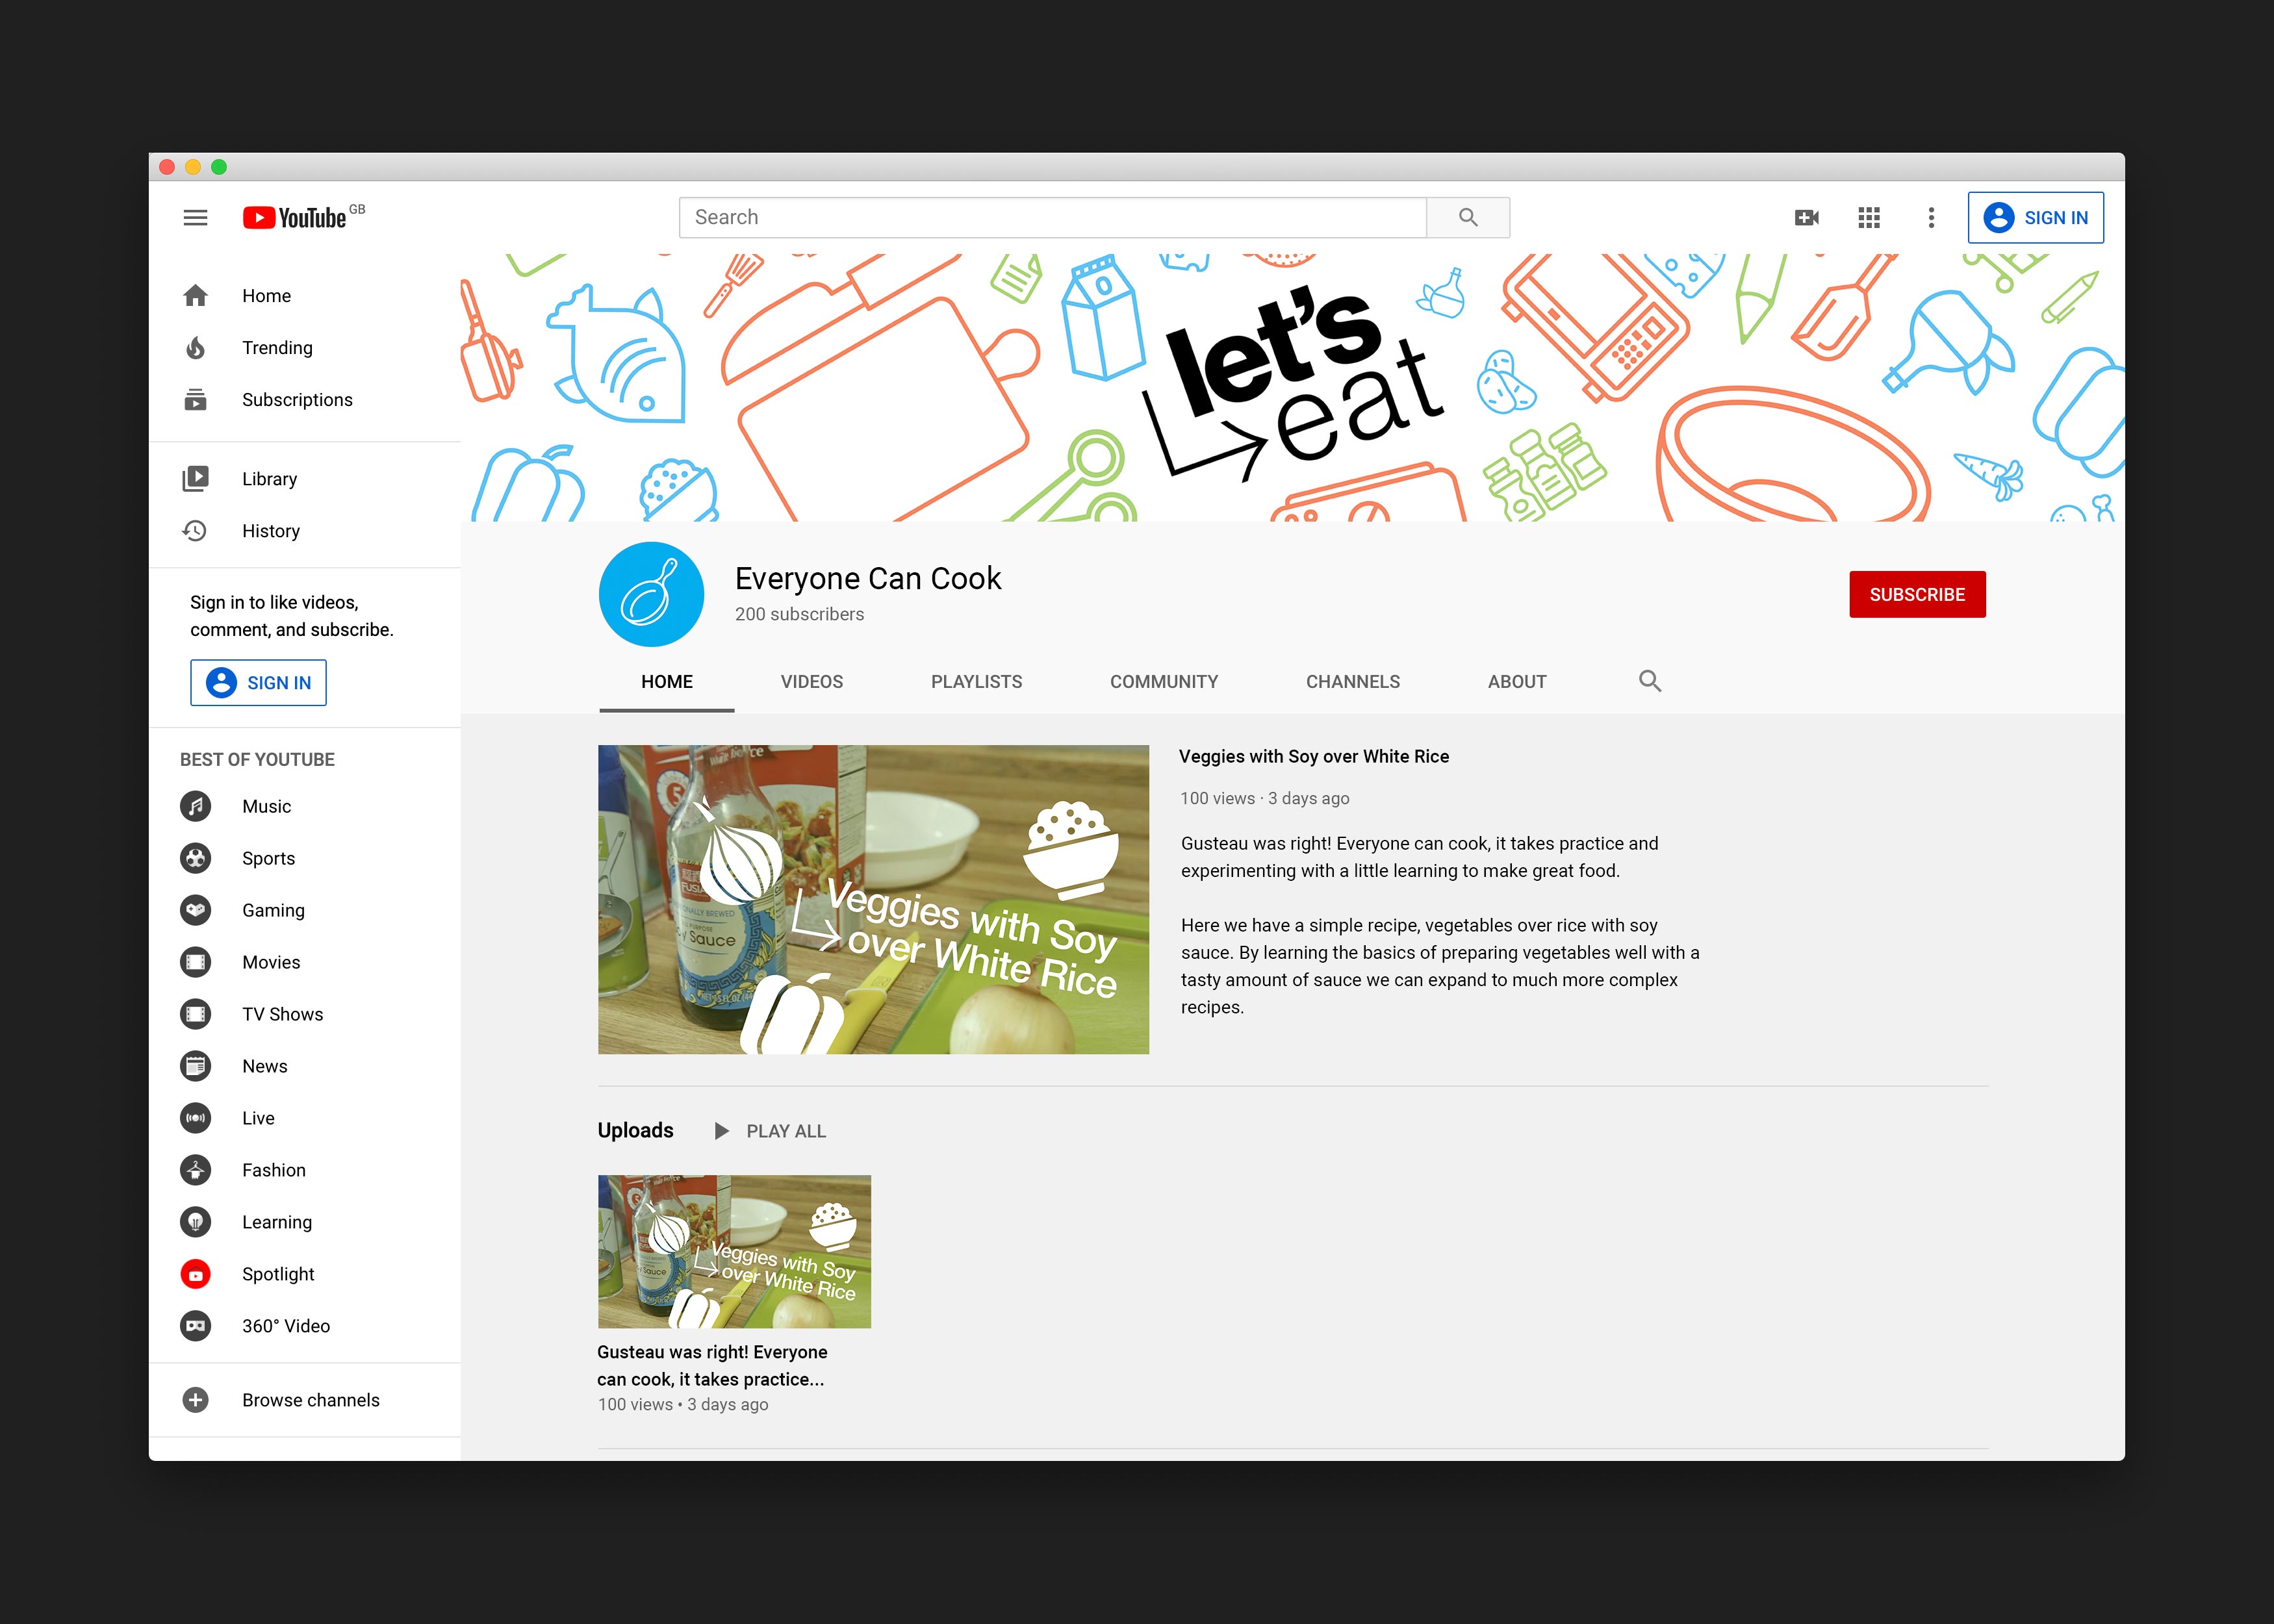Open the create video camera icon
2274x1624 pixels.
1806,217
